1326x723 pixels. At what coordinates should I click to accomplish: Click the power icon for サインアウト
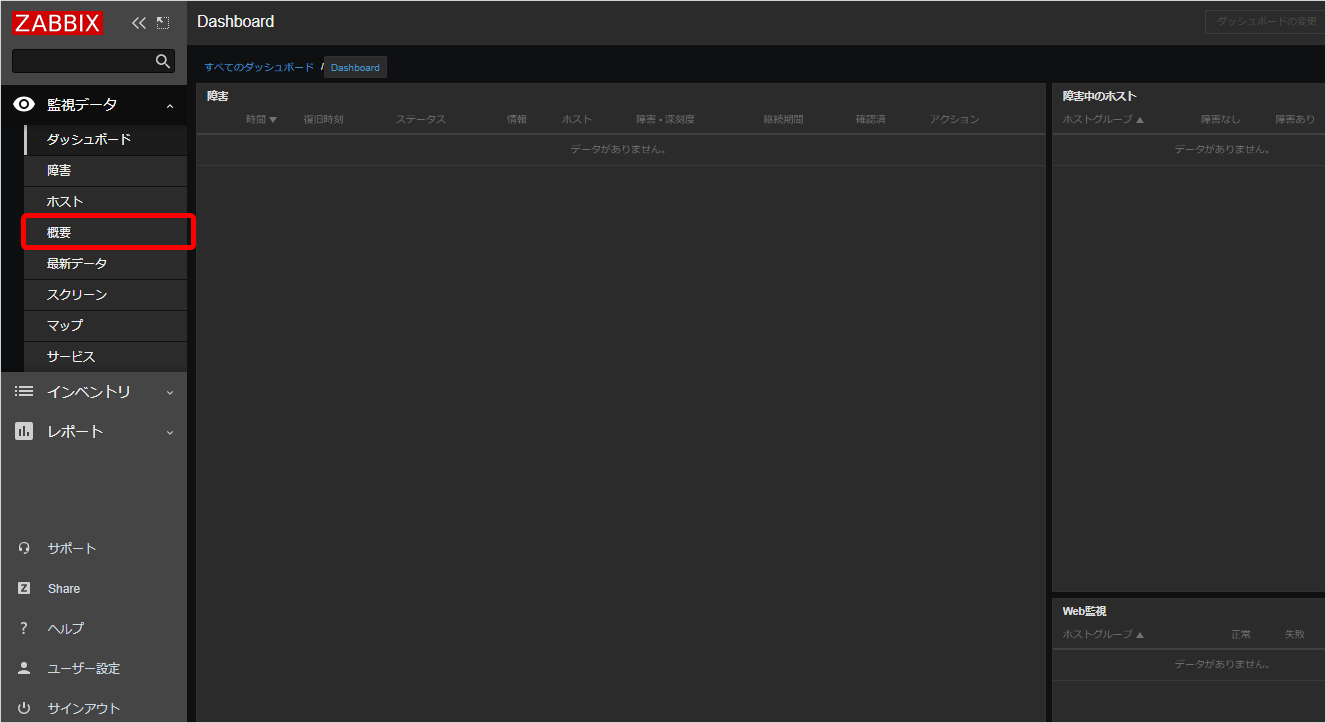click(x=24, y=708)
